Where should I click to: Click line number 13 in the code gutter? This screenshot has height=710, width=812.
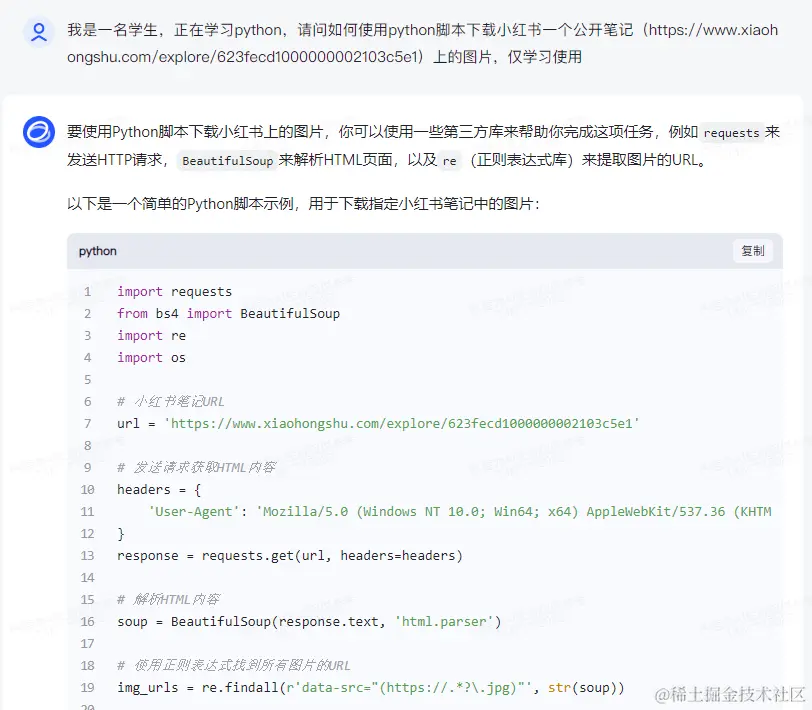(x=88, y=556)
